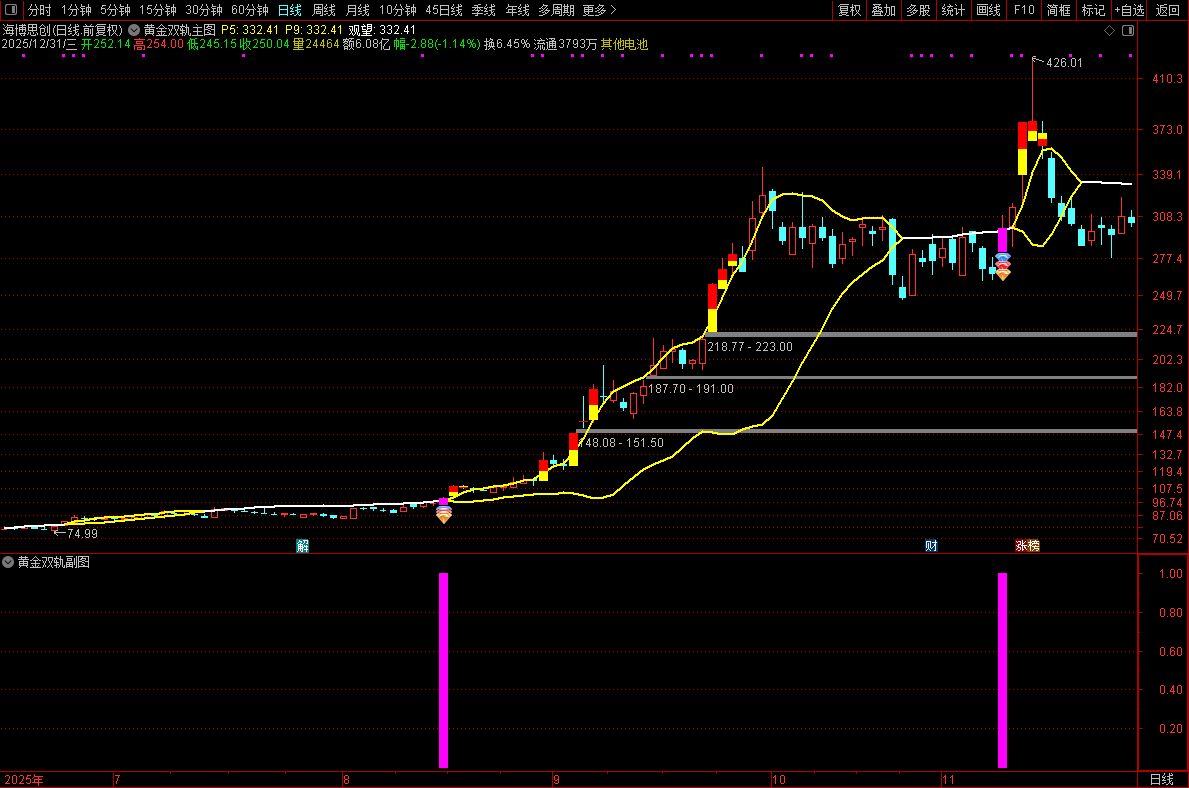The width and height of the screenshot is (1189, 788).
Task: Expand the 黄金双轨副图 indicator dropdown
Action: 8,563
